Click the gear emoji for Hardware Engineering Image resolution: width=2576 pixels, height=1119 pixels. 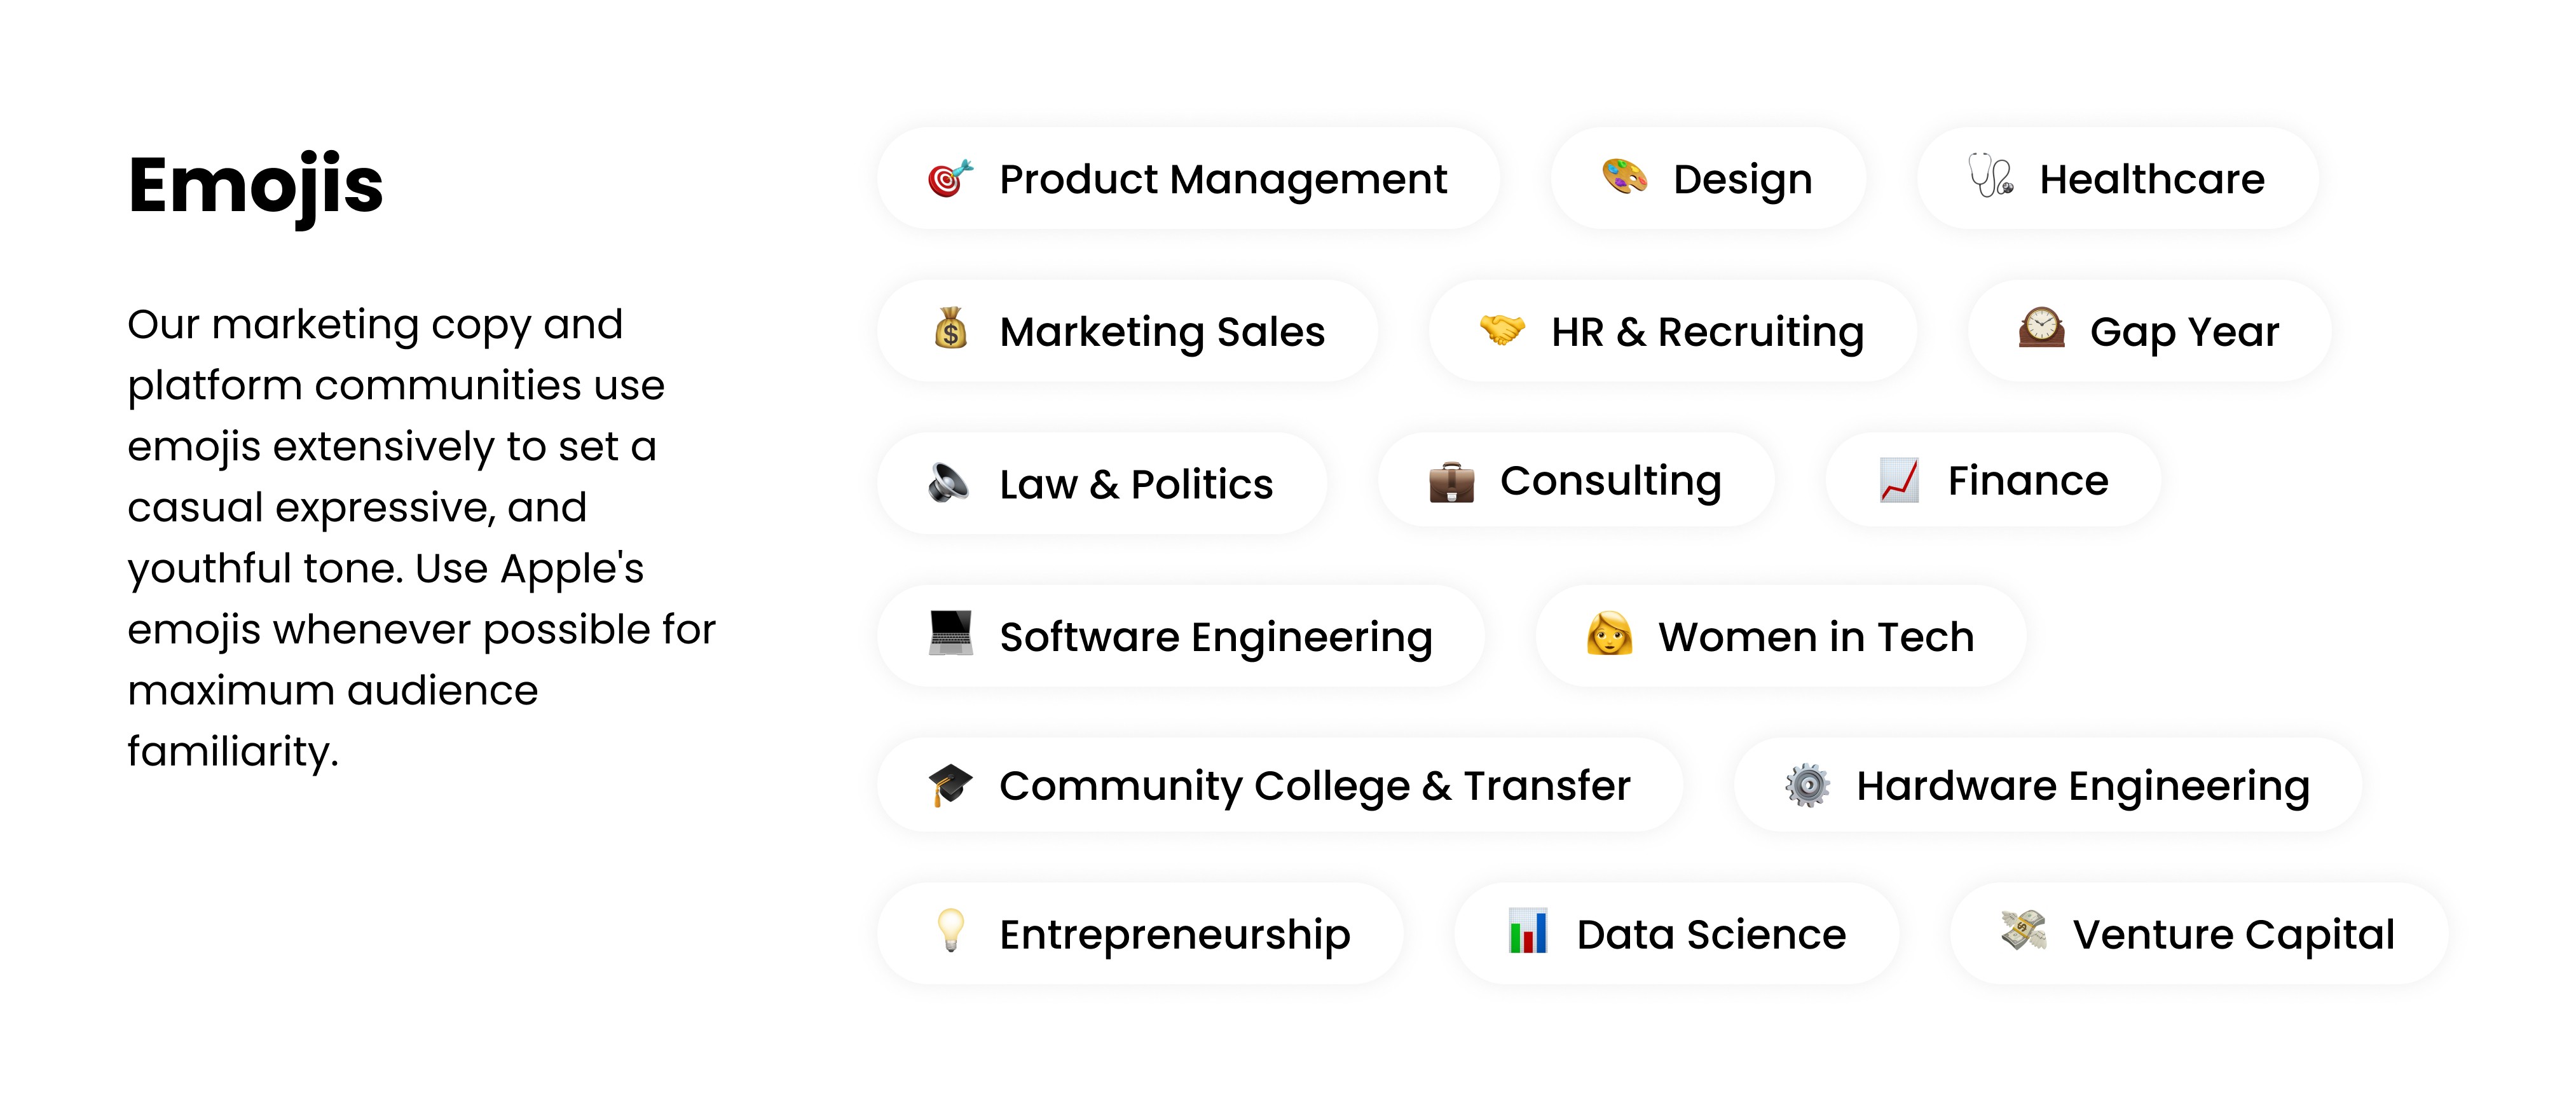(x=1808, y=785)
